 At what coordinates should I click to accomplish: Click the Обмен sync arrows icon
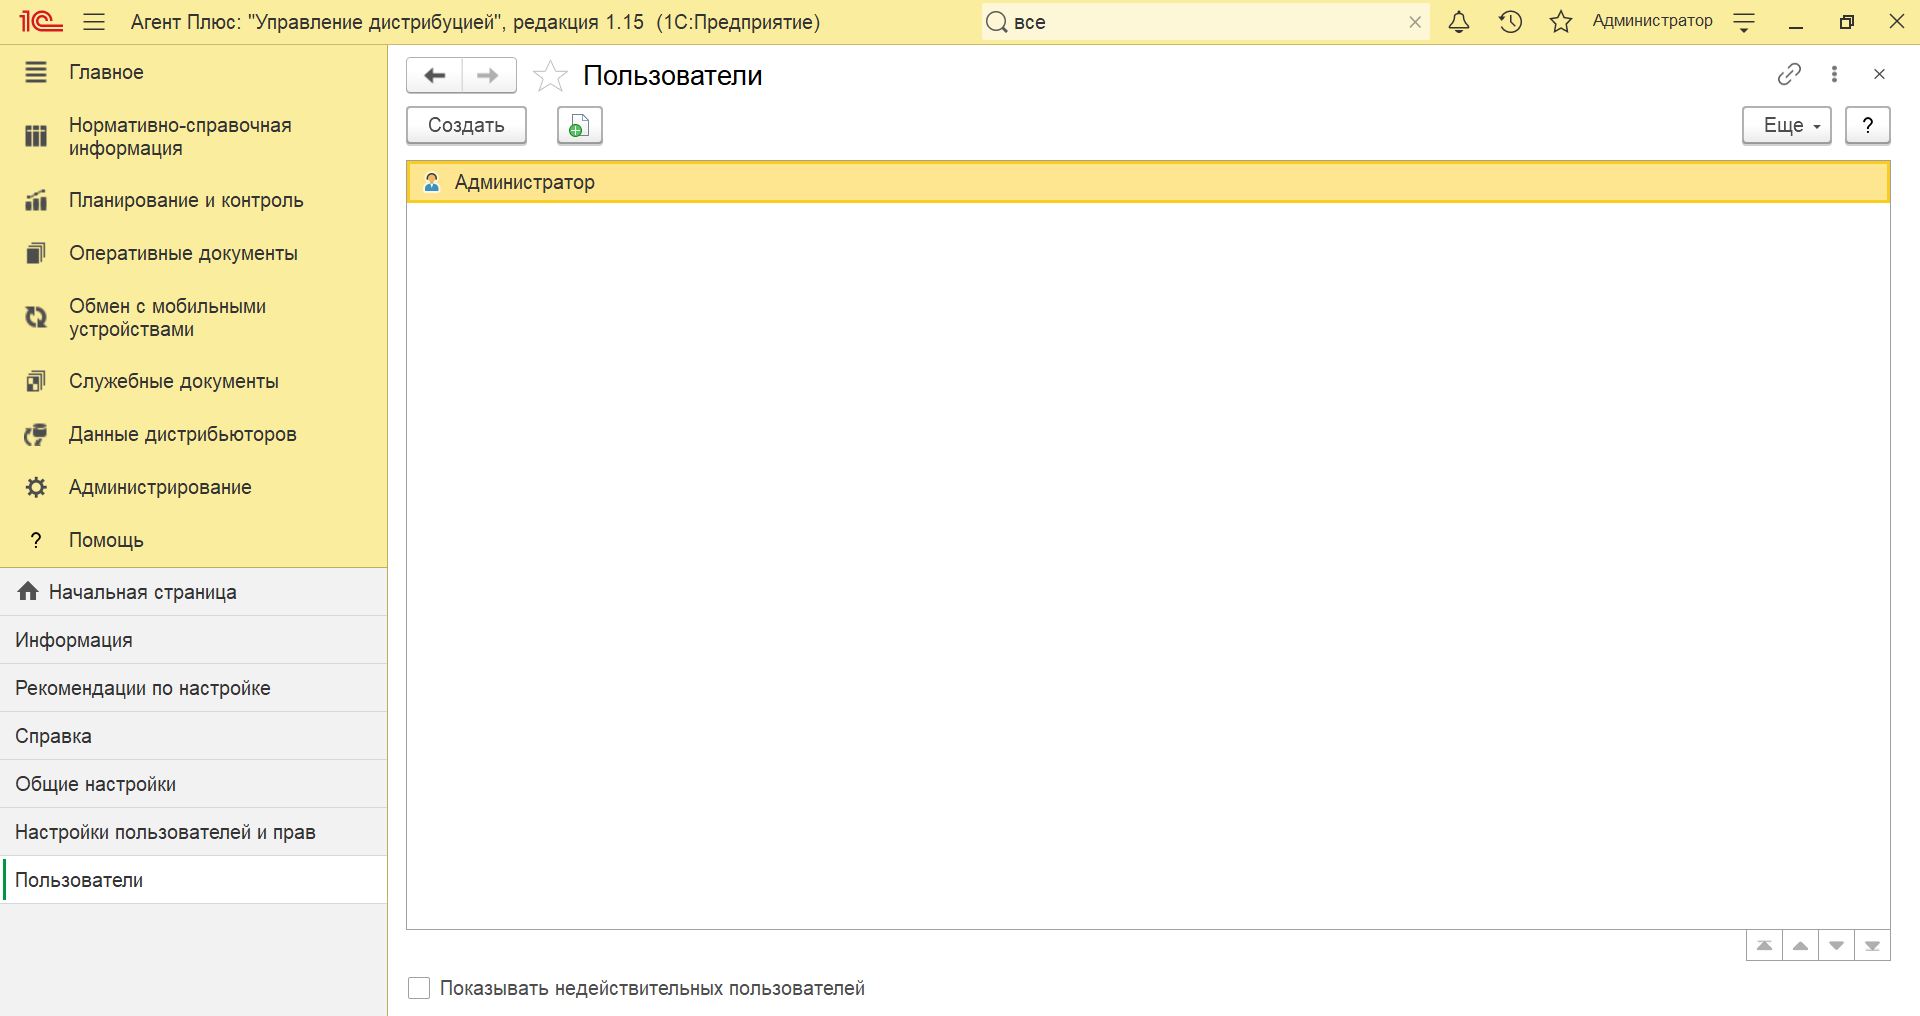pyautogui.click(x=36, y=317)
